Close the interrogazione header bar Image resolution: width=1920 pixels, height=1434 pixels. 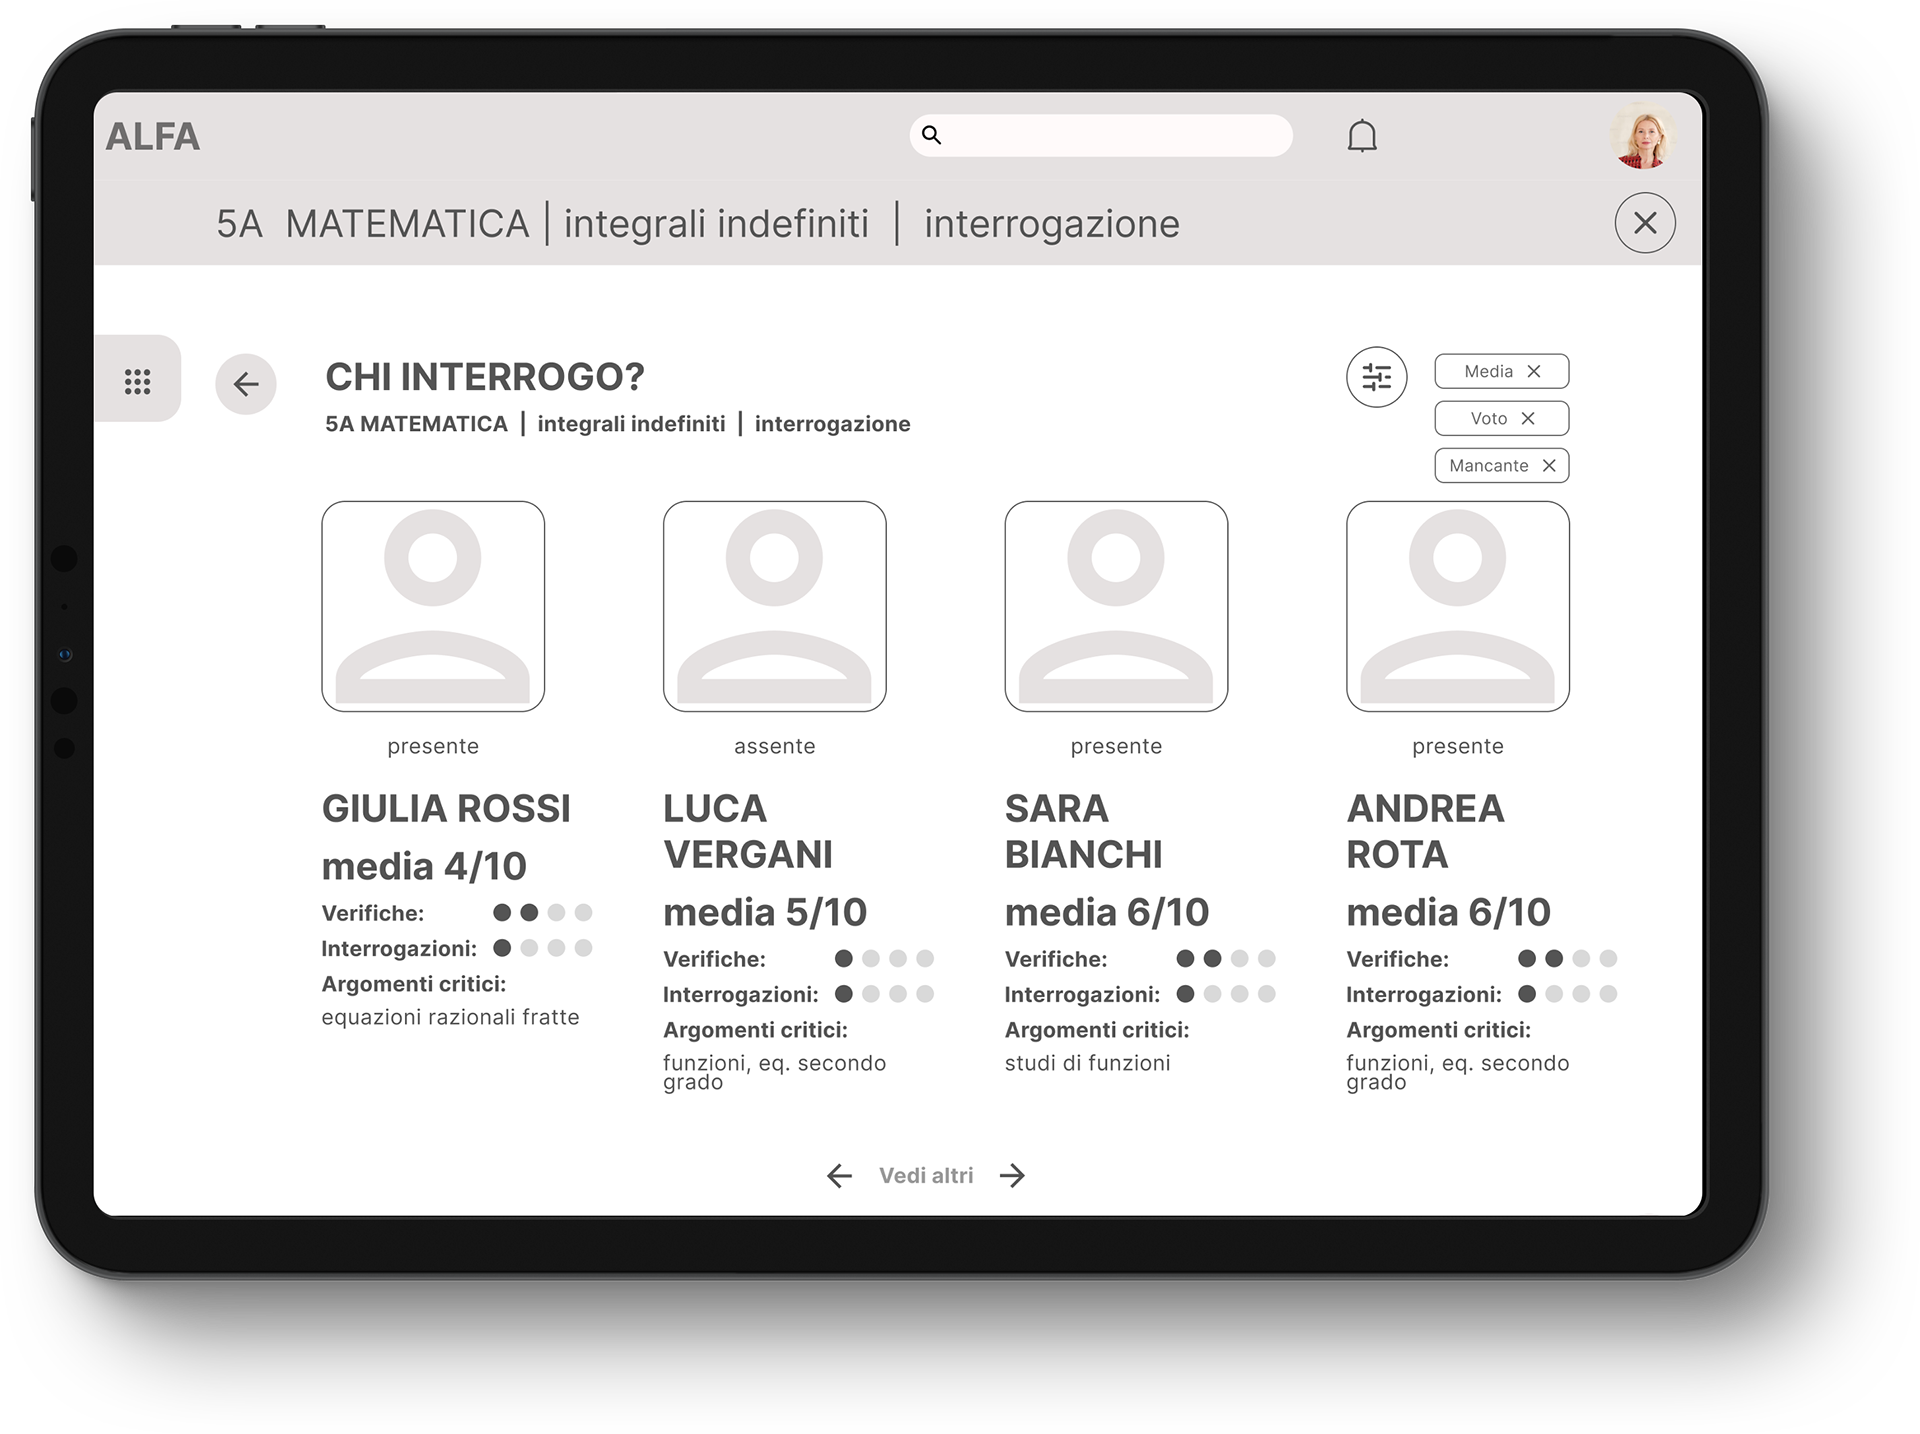(1644, 223)
